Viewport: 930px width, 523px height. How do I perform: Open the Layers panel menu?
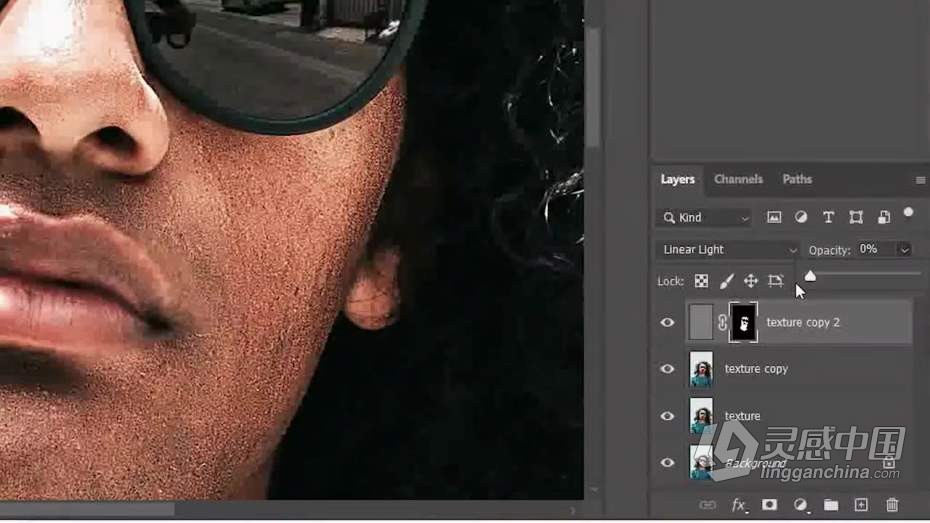click(920, 180)
